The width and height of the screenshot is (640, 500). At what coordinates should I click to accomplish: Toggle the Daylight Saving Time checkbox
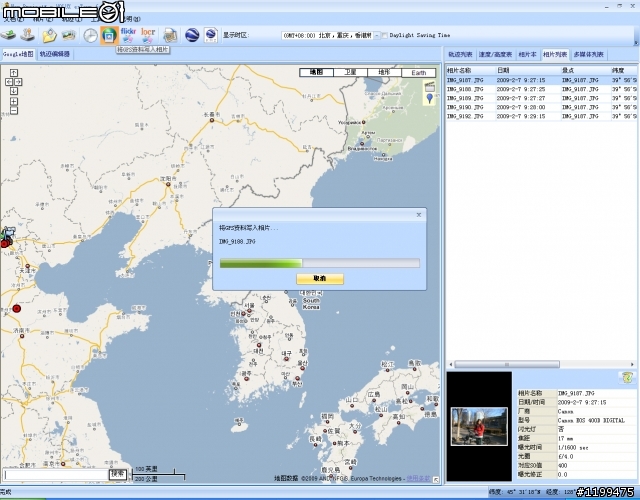pos(384,36)
